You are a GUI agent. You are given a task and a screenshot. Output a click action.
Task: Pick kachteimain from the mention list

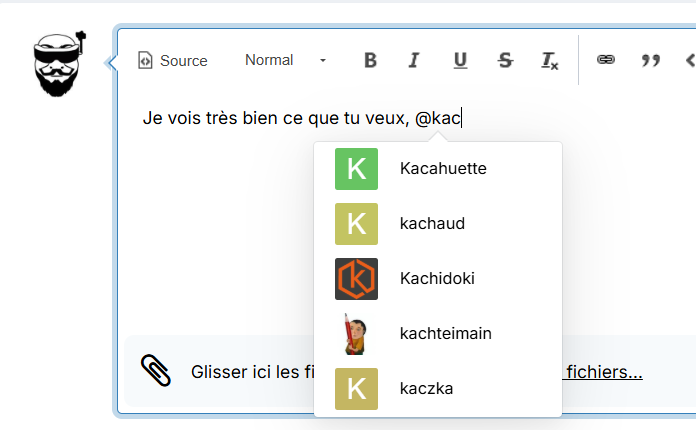(x=445, y=334)
